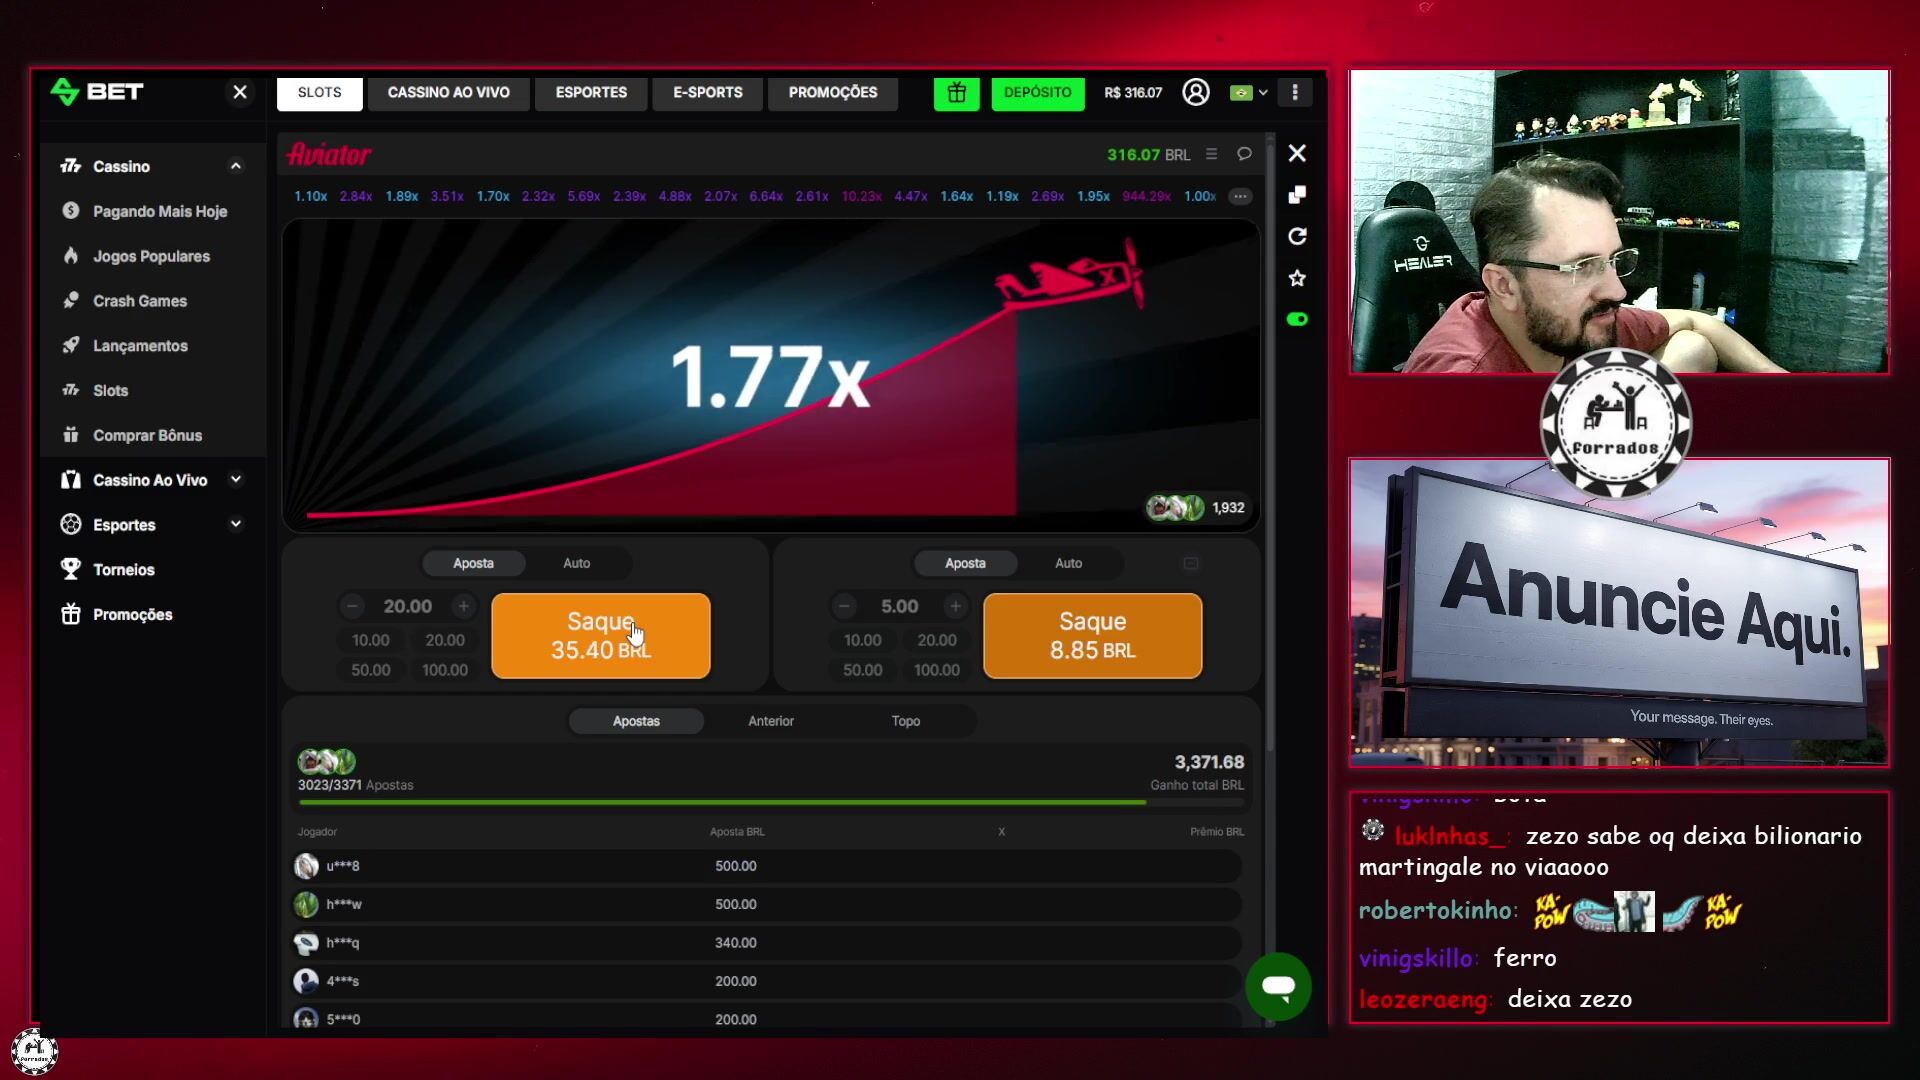Remove second bet panel with minus icon

[x=1190, y=564]
